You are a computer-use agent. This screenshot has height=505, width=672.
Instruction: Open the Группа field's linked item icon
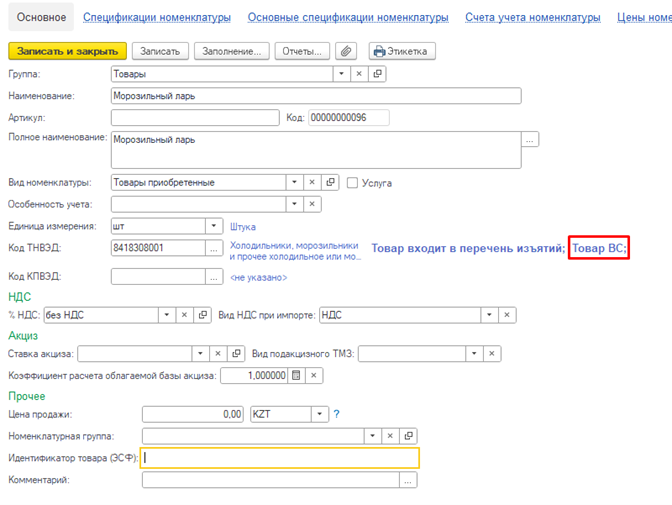(378, 74)
